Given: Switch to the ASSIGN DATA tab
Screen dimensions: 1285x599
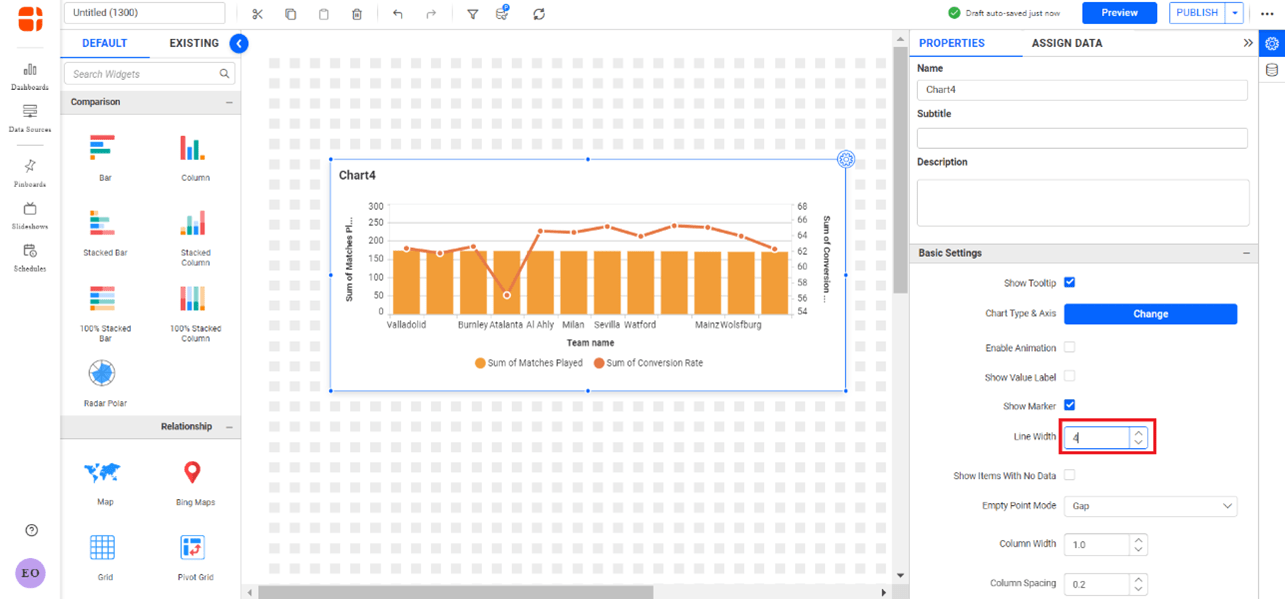Looking at the screenshot, I should point(1067,43).
